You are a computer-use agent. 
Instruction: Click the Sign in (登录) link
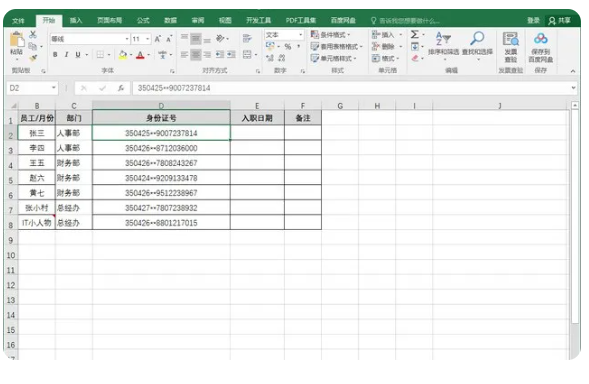point(533,21)
